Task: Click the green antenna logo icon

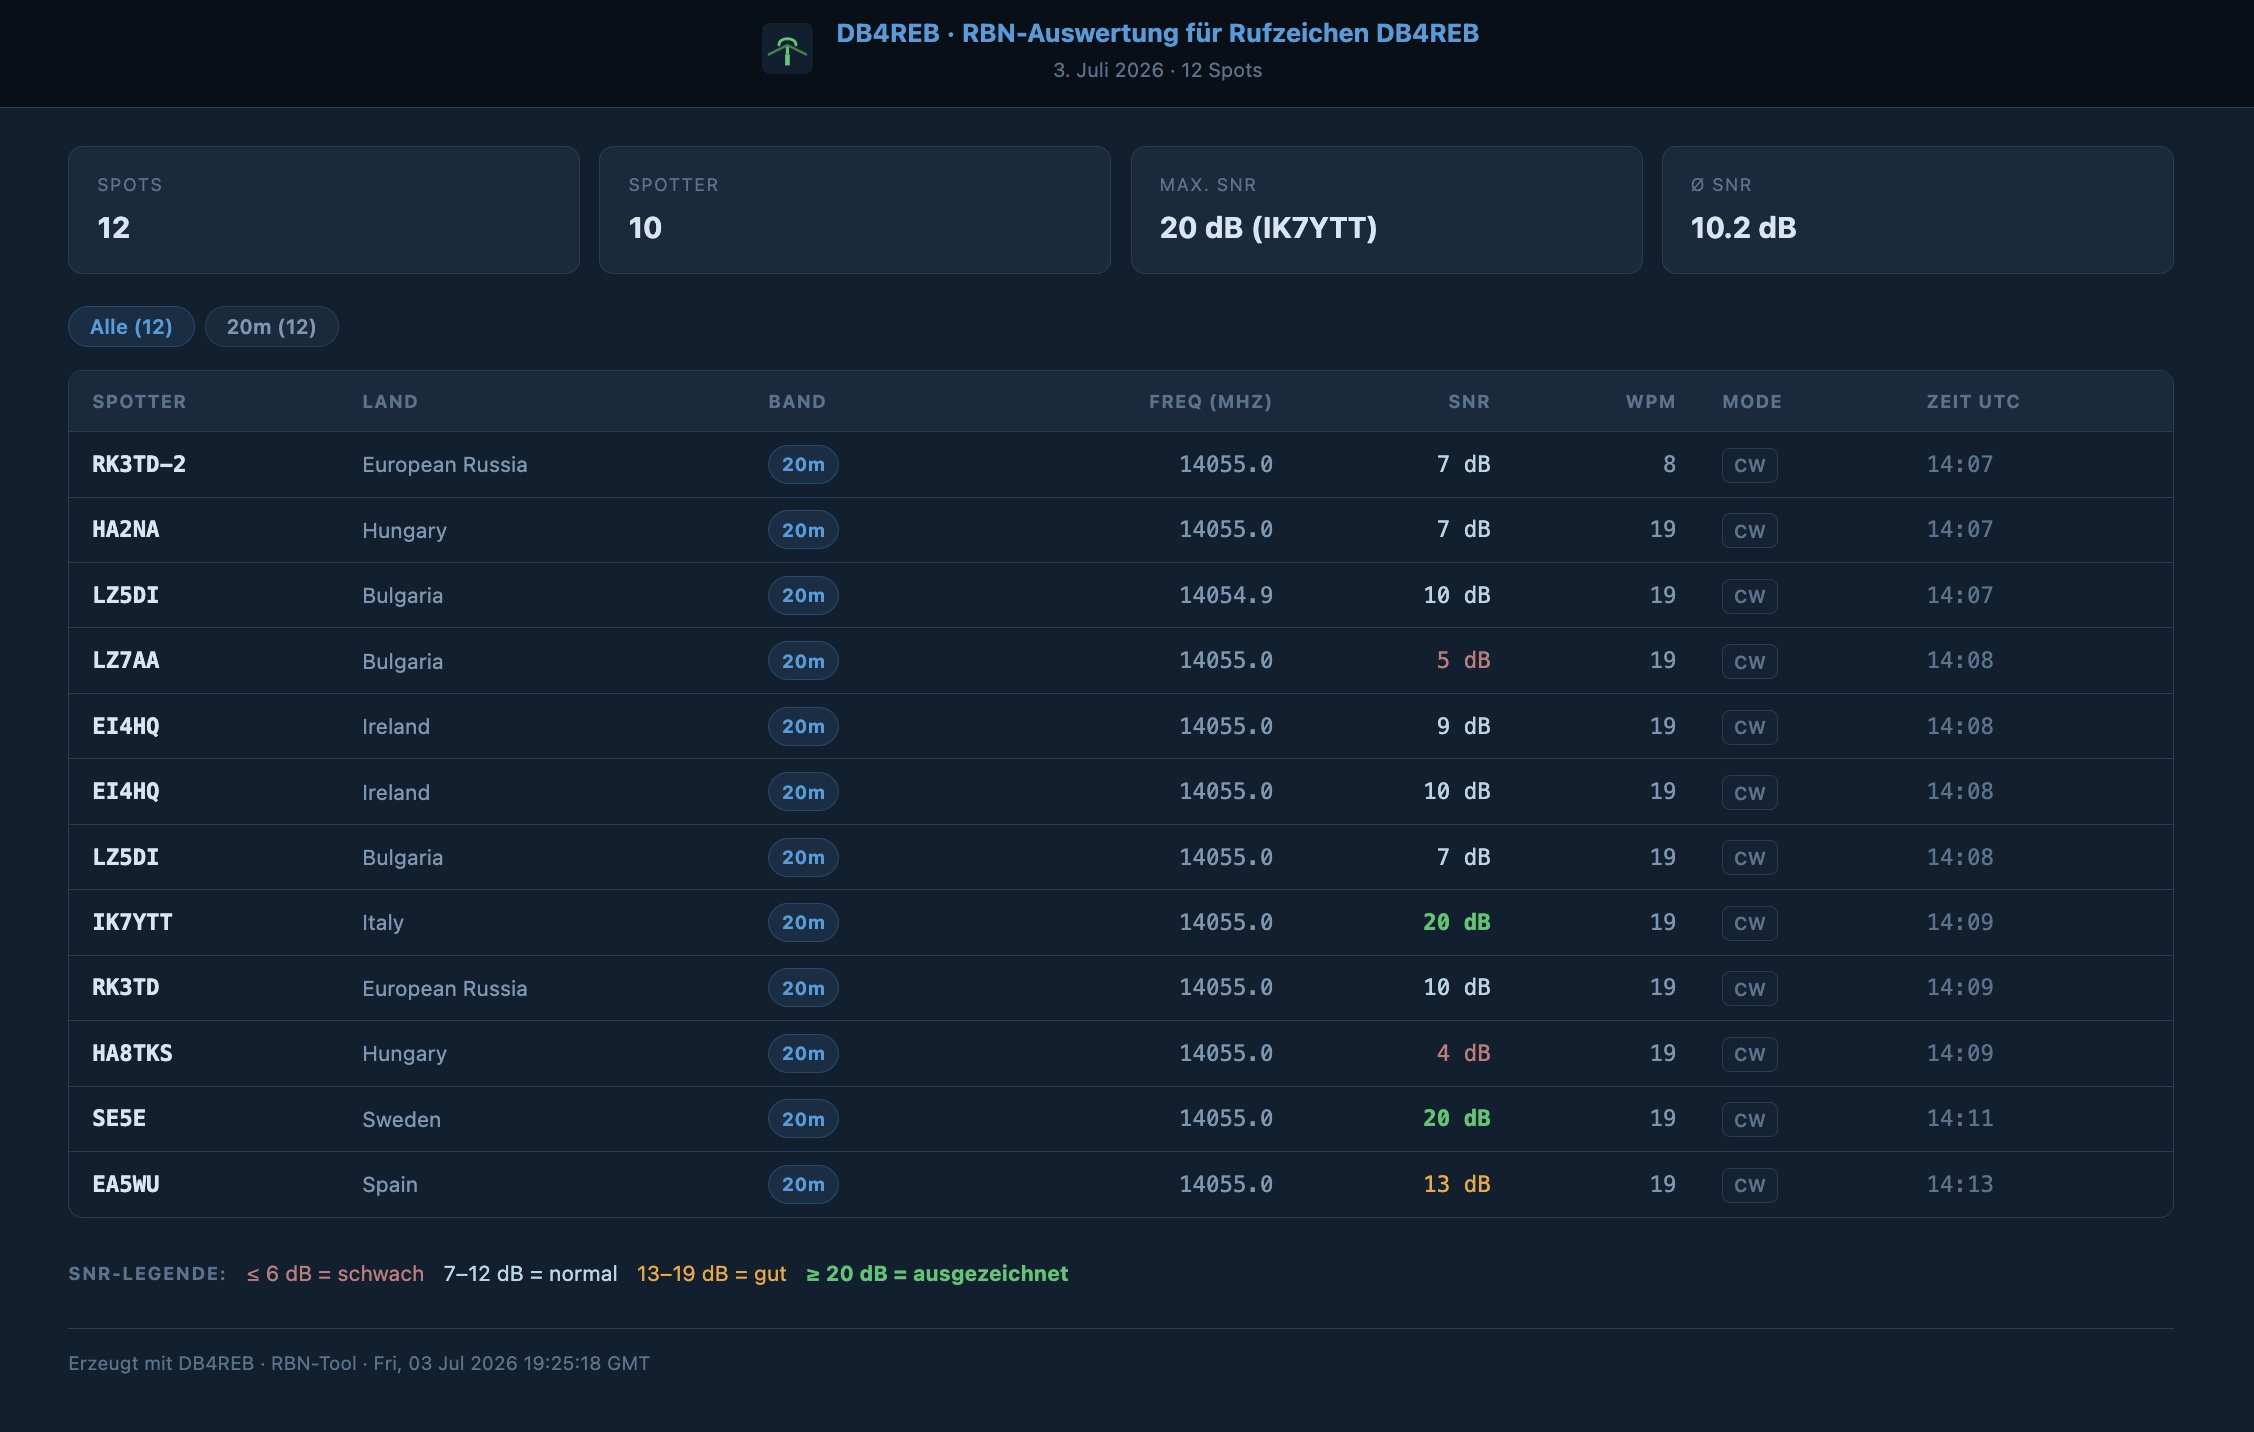Action: [x=787, y=49]
